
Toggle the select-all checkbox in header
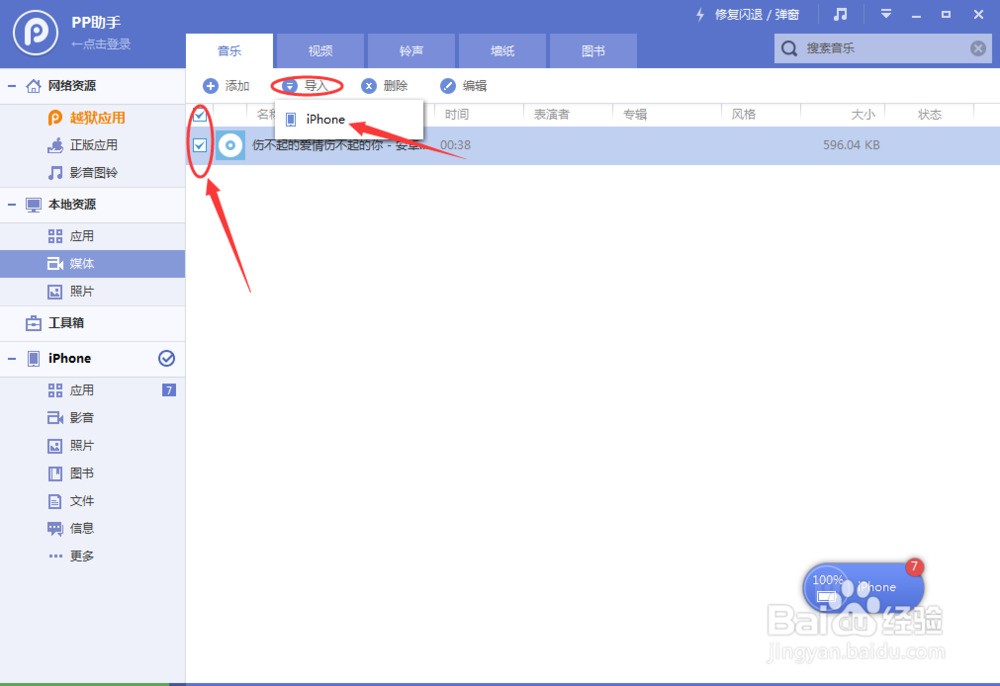pos(200,115)
